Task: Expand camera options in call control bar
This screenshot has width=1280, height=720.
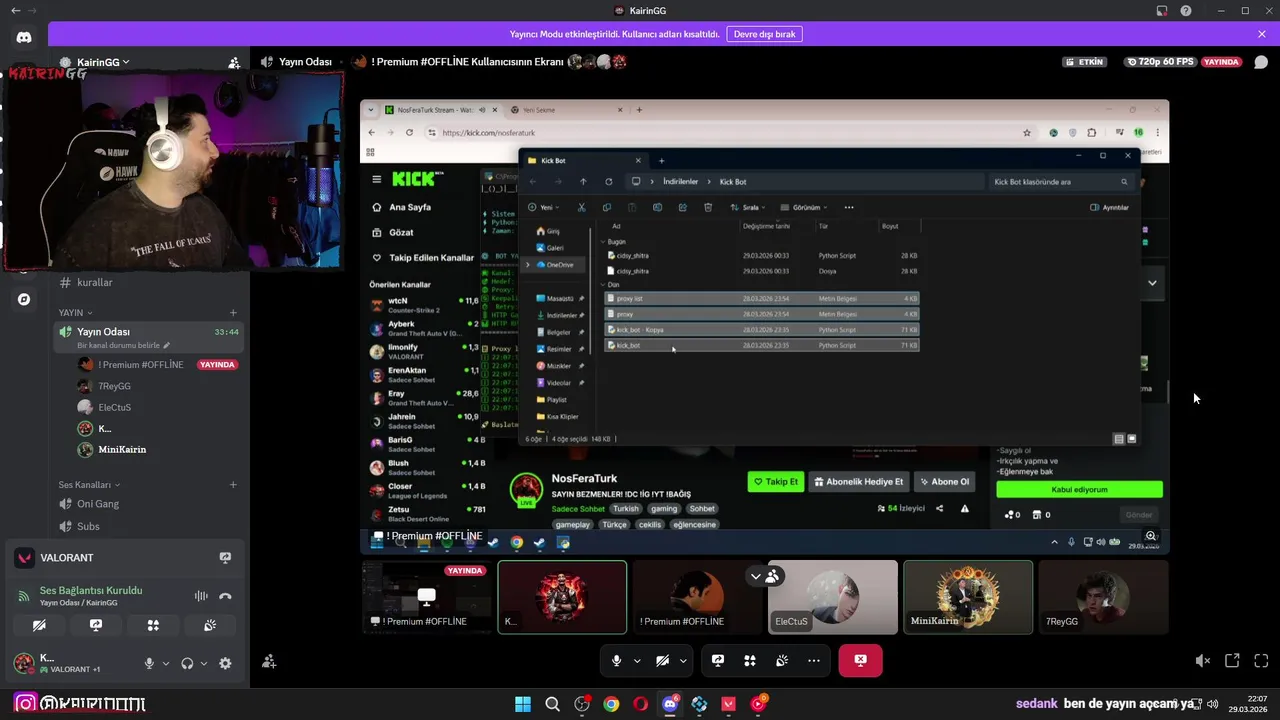Action: tap(683, 661)
